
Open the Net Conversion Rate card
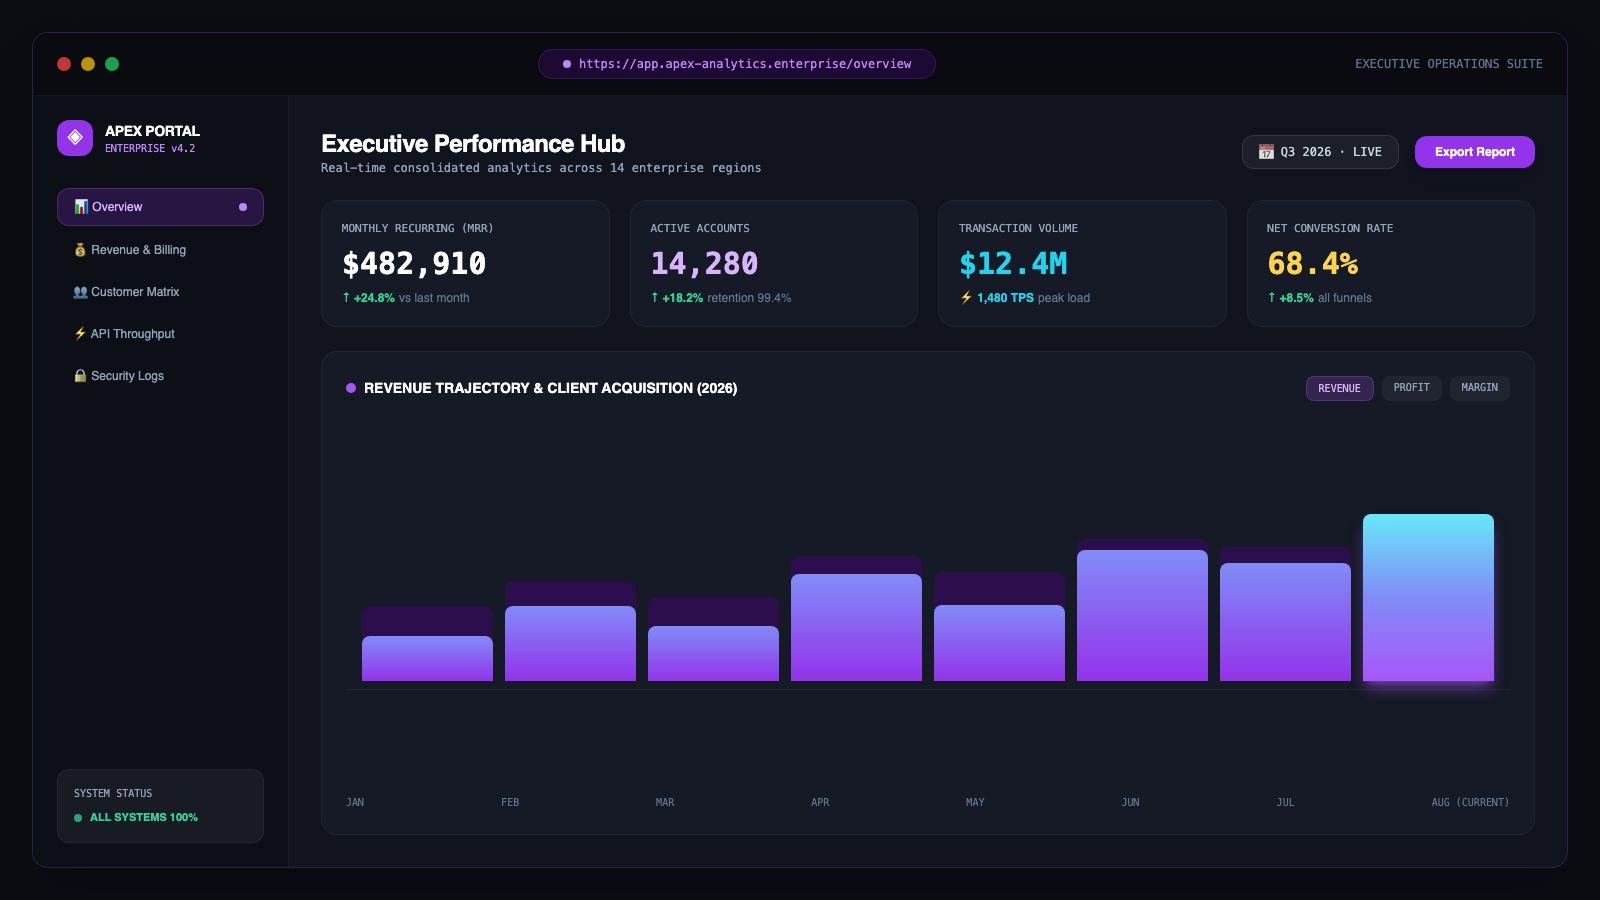pos(1391,263)
